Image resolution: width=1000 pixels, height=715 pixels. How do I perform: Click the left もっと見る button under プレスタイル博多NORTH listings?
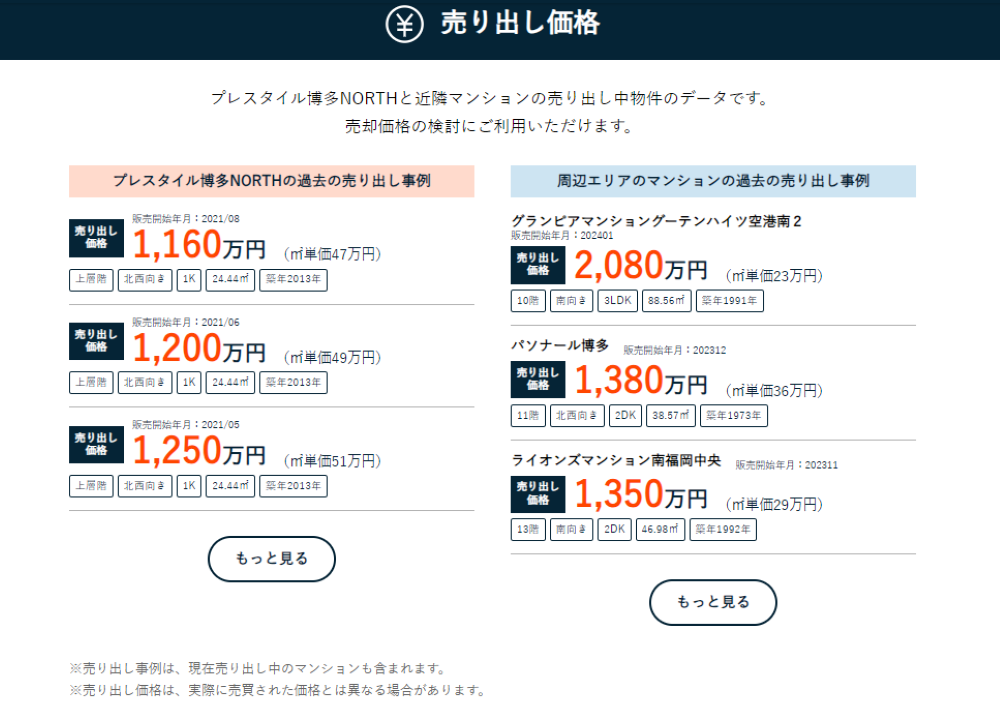pos(272,559)
